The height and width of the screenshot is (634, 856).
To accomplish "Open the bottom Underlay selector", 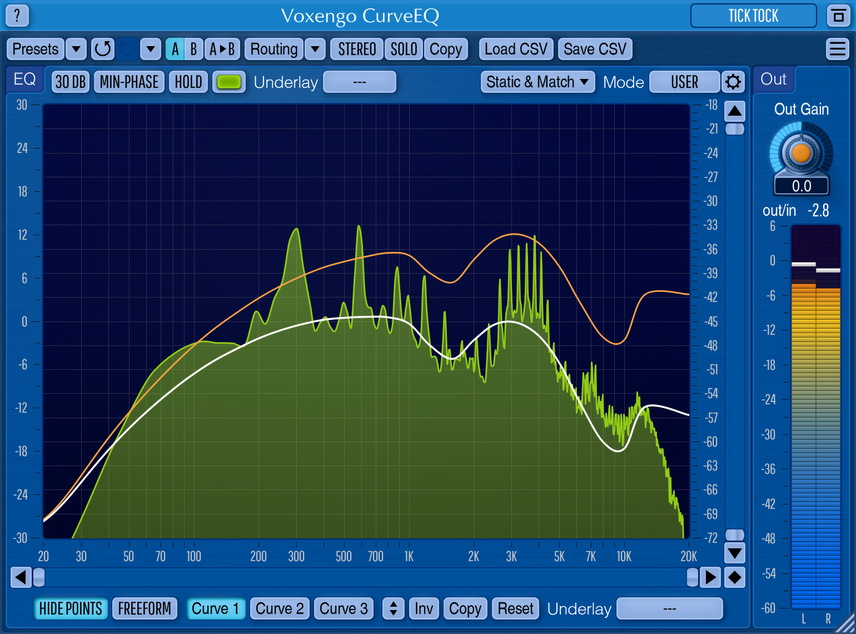I will pyautogui.click(x=670, y=608).
